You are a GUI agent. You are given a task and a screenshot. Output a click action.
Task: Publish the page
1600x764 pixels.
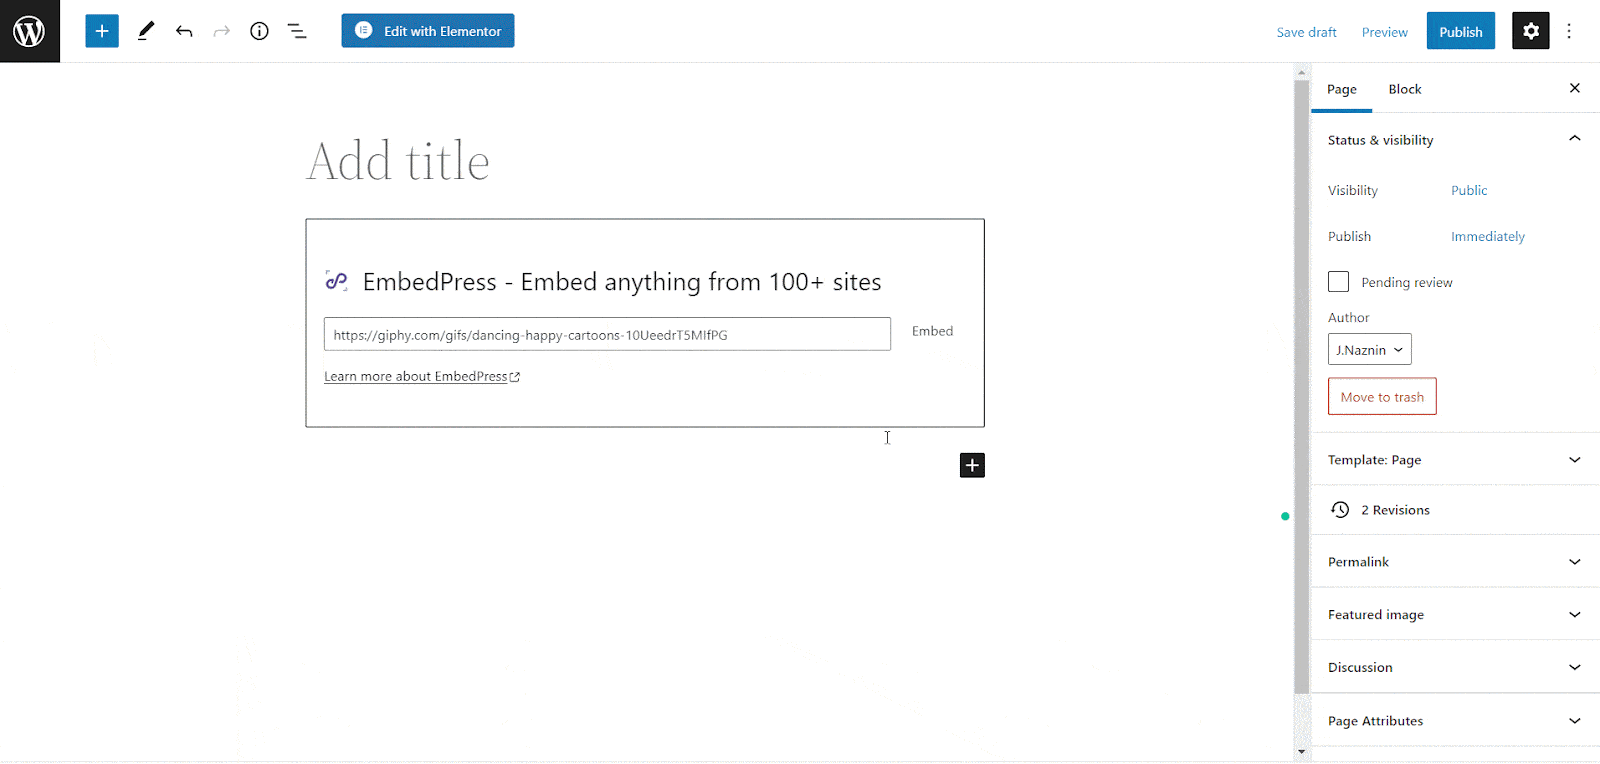pyautogui.click(x=1461, y=31)
